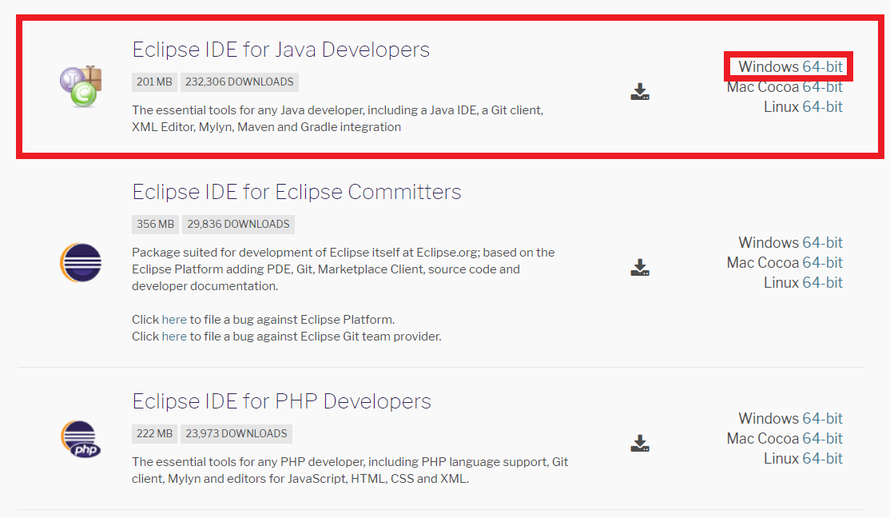
Task: Click 'here' to file Eclipse Platform bug
Action: click(x=174, y=319)
